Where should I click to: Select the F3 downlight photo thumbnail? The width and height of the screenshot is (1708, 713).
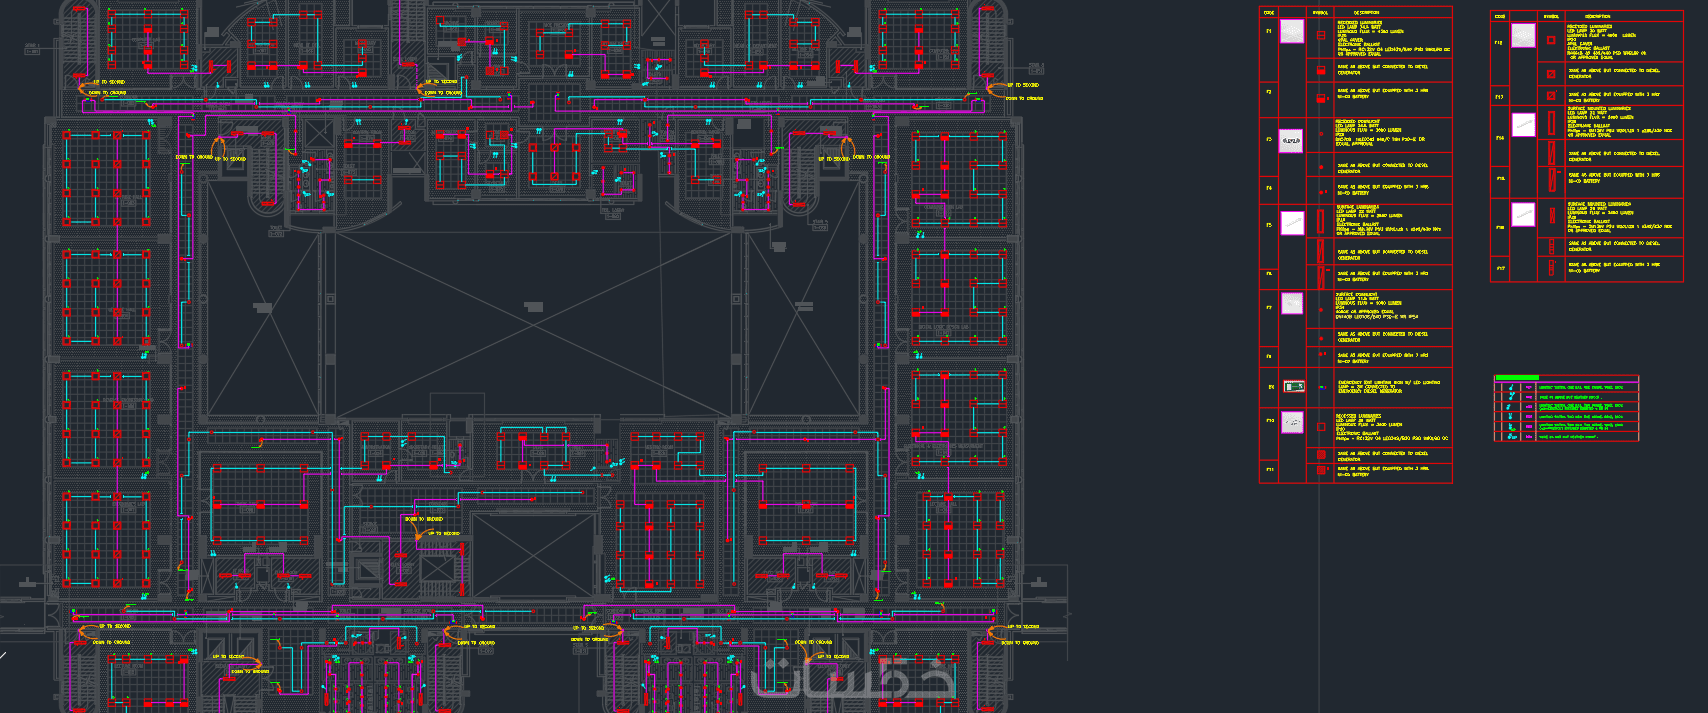(x=1291, y=141)
